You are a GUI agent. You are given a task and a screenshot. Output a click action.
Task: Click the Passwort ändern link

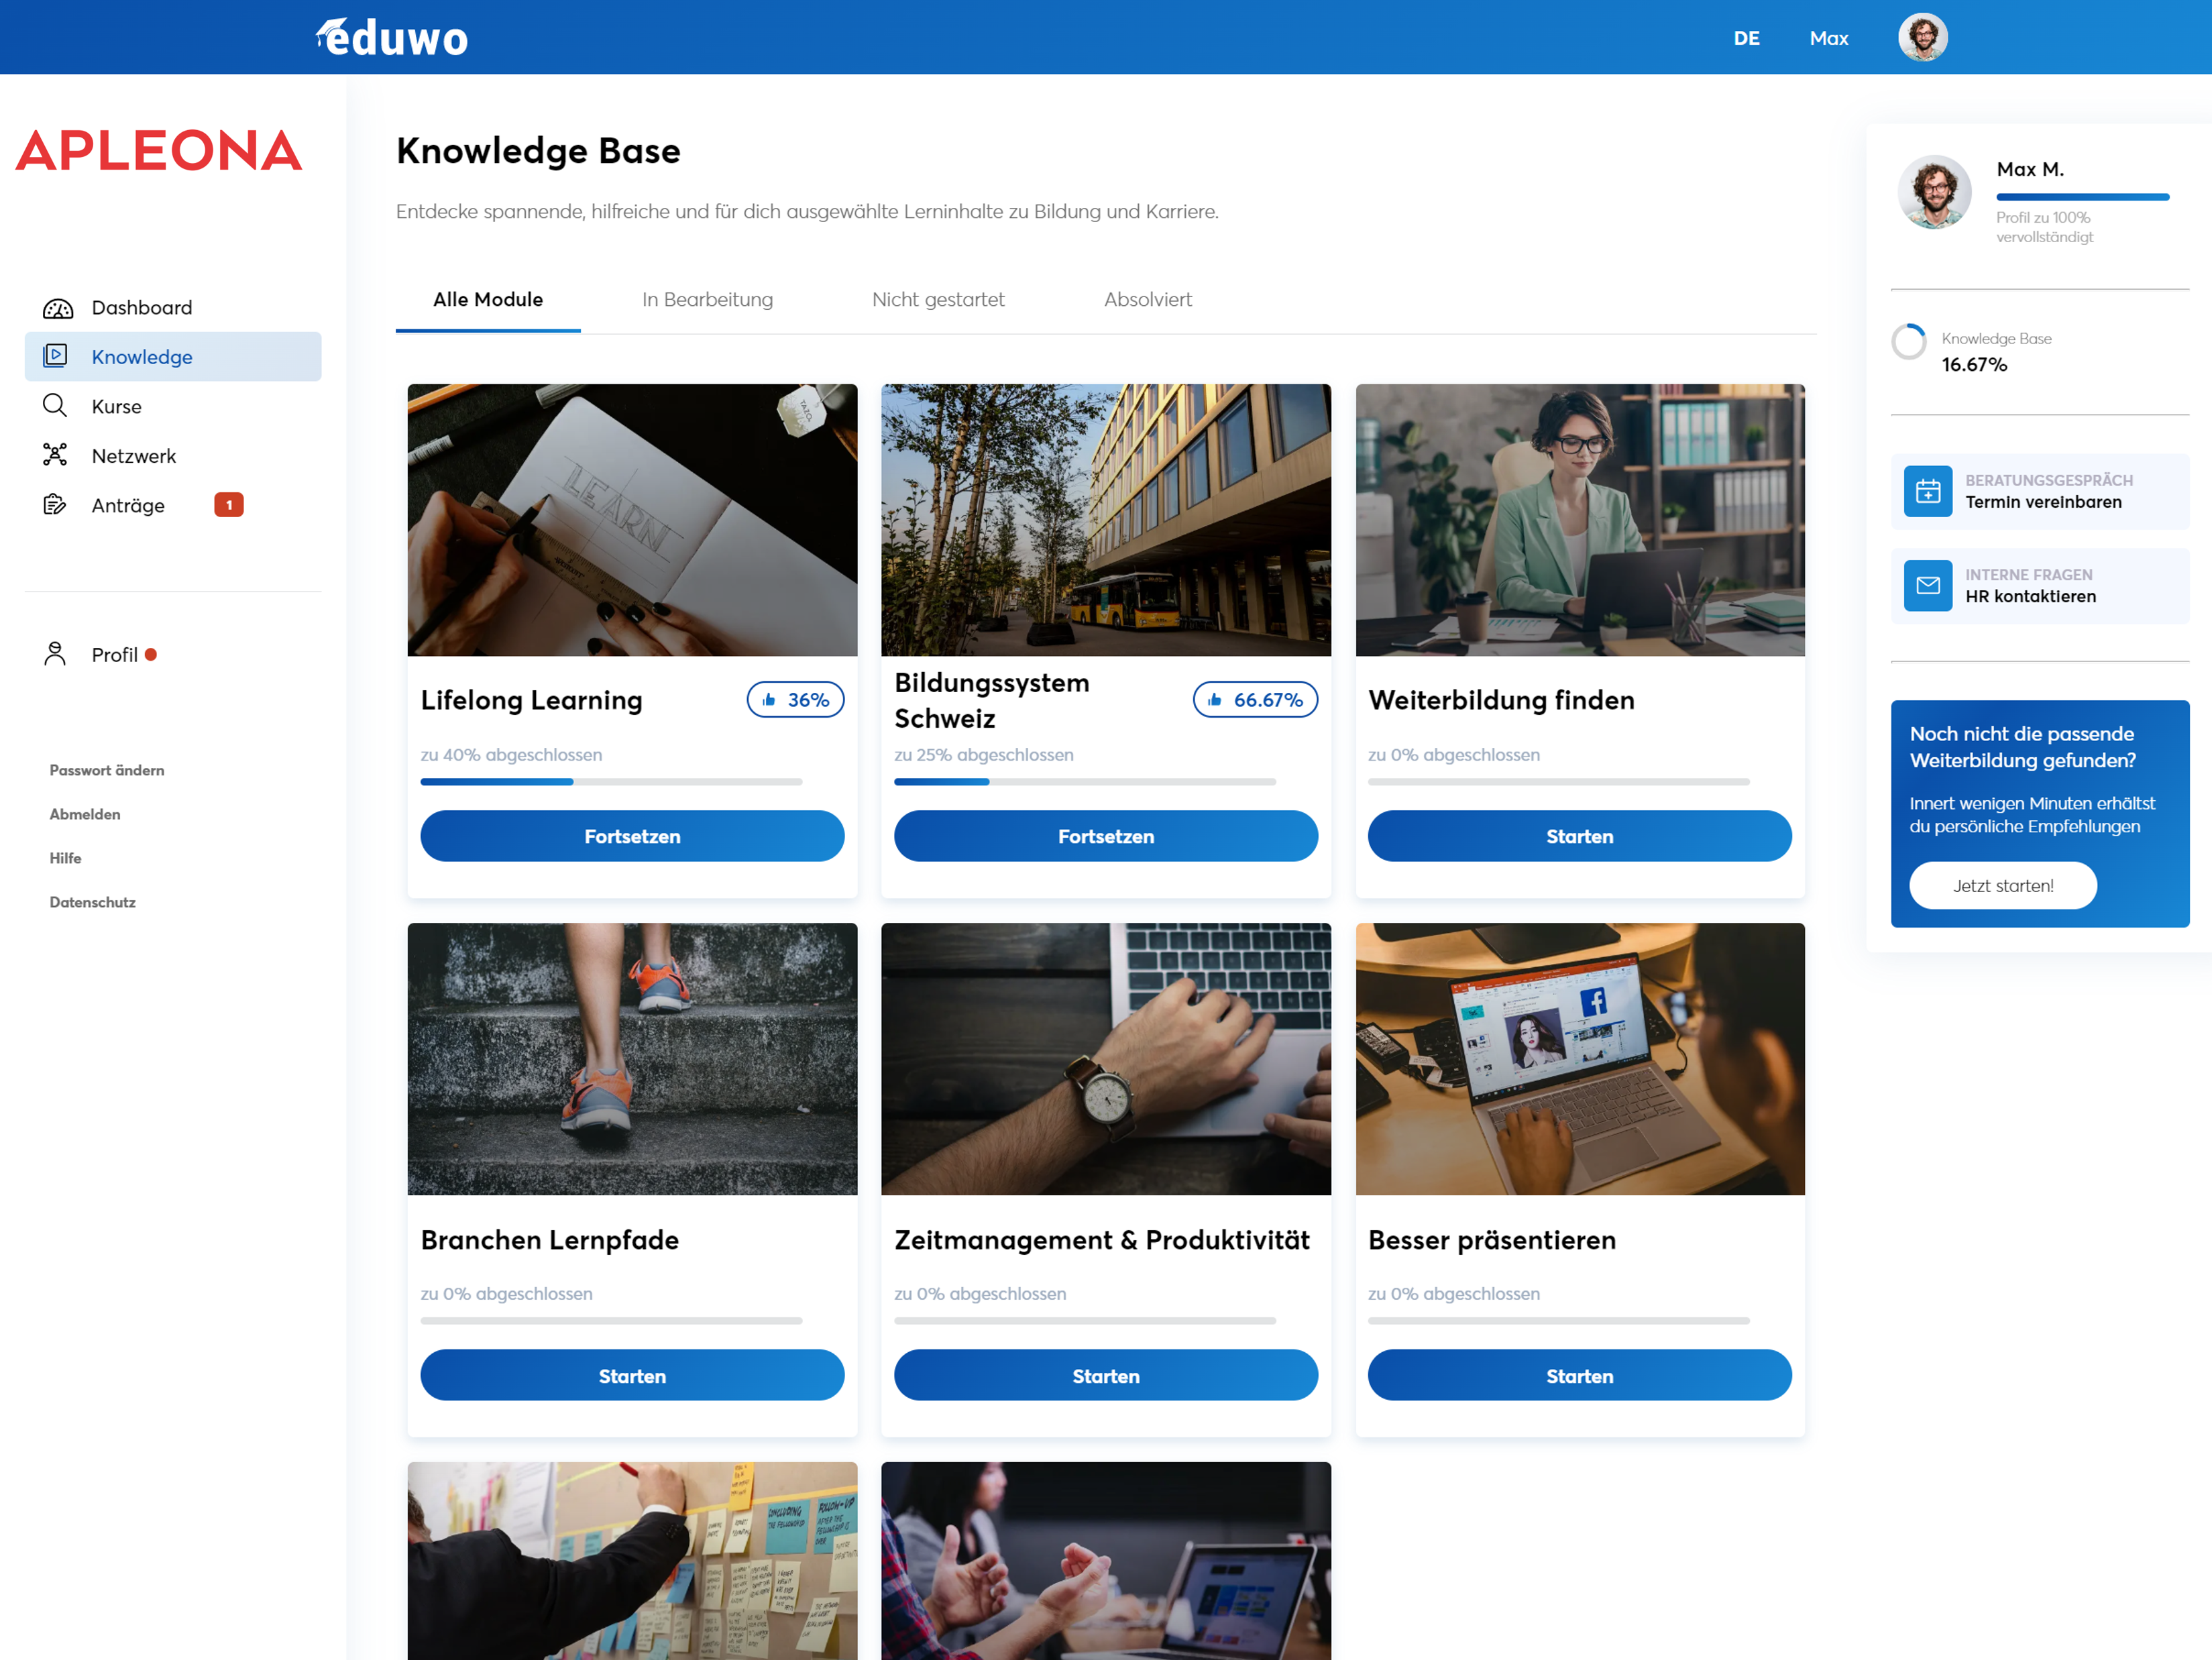[x=107, y=770]
